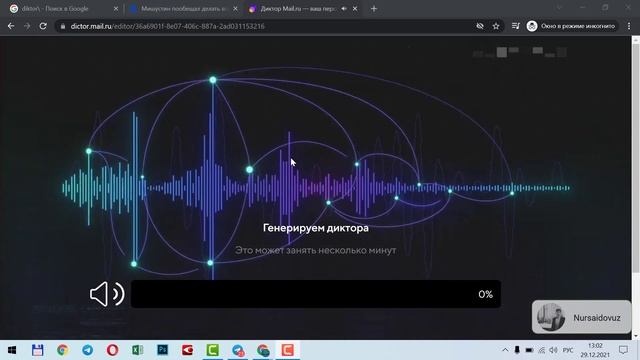Click the incognito mode window badge
Image resolution: width=640 pixels, height=360 pixels.
[571, 26]
